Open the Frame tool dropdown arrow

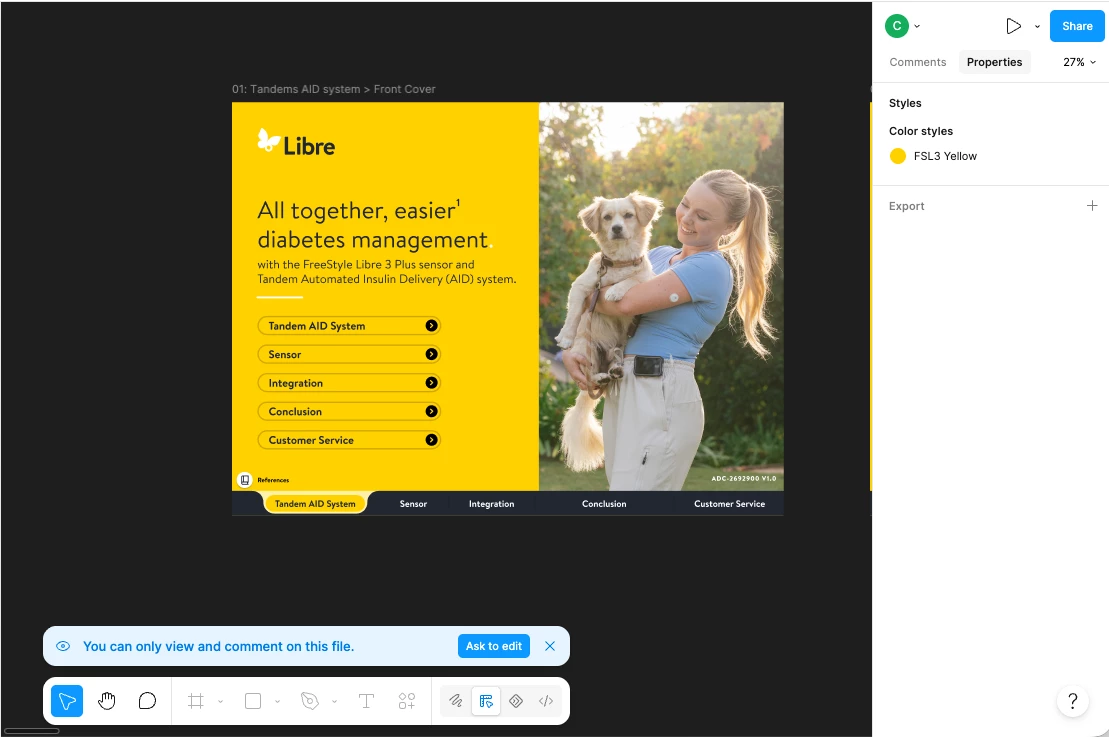click(x=221, y=701)
